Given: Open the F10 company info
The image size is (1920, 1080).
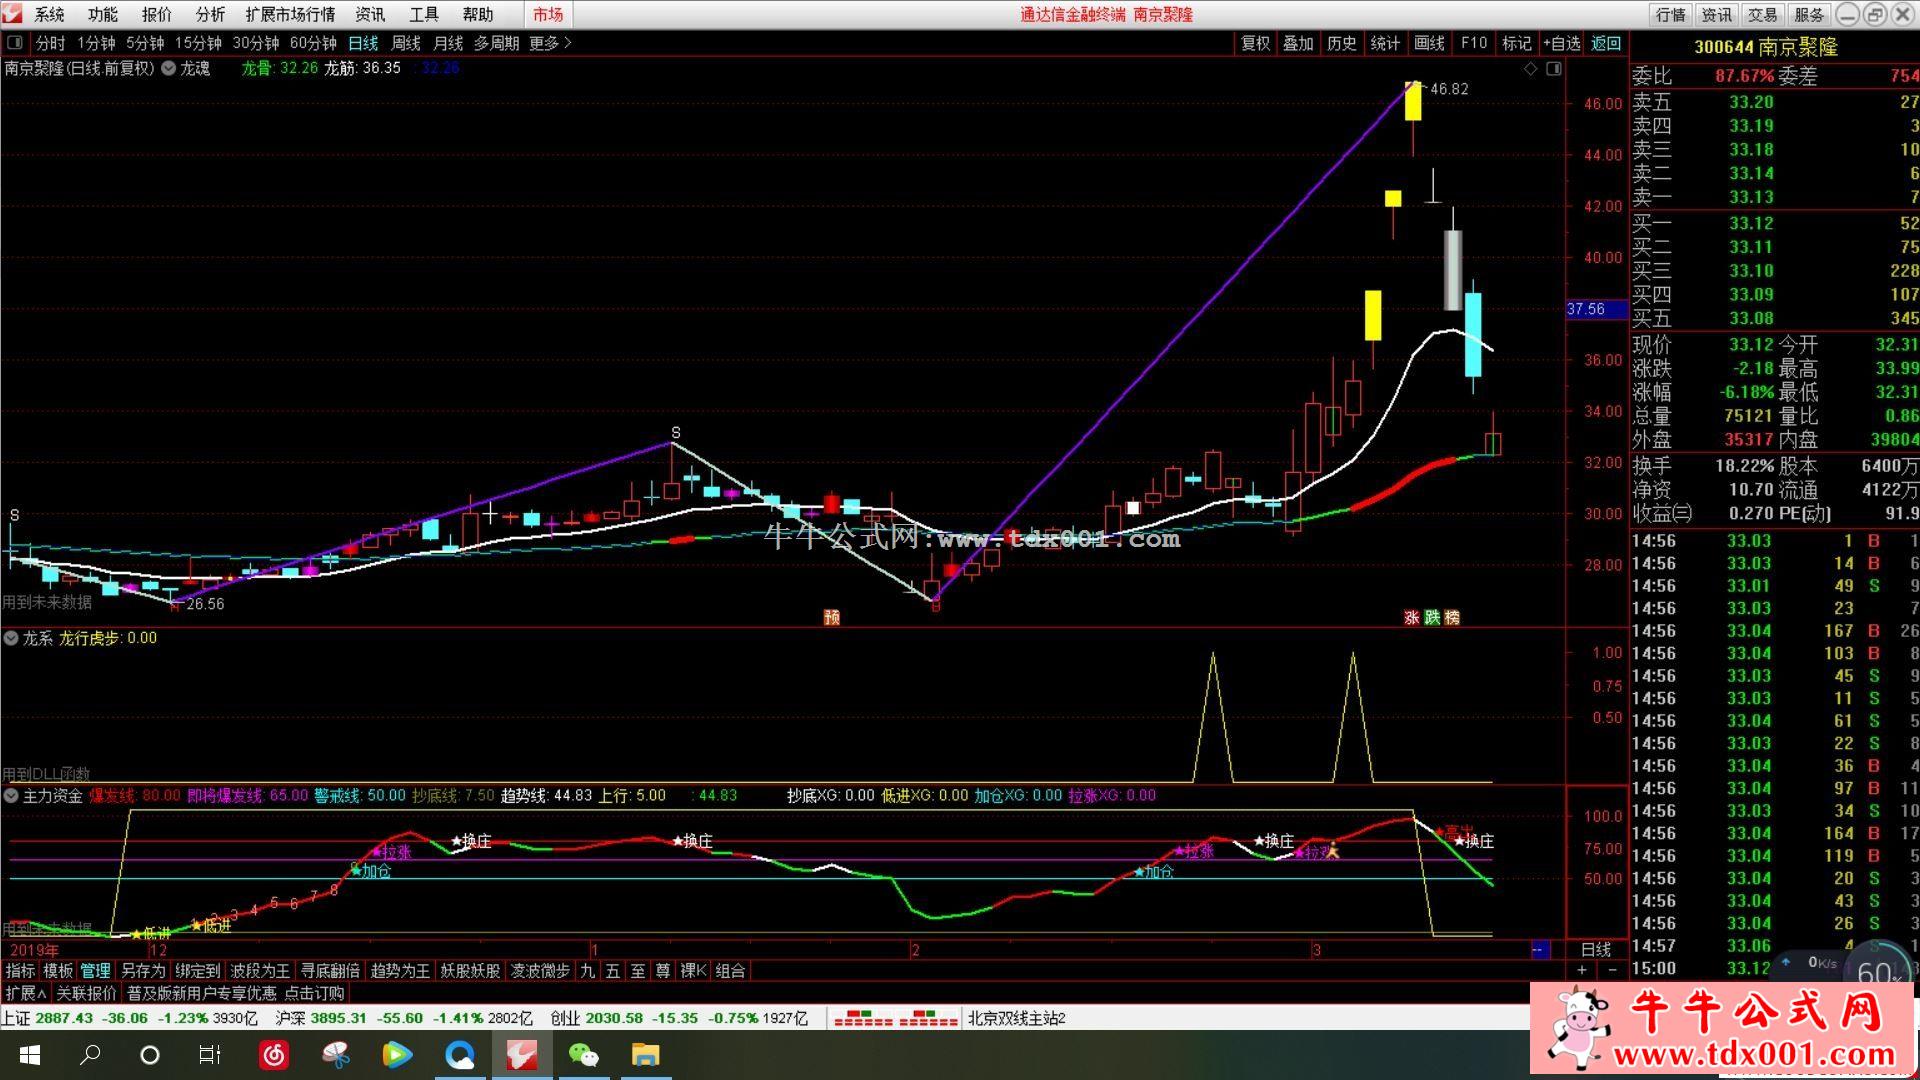Looking at the screenshot, I should point(1473,43).
